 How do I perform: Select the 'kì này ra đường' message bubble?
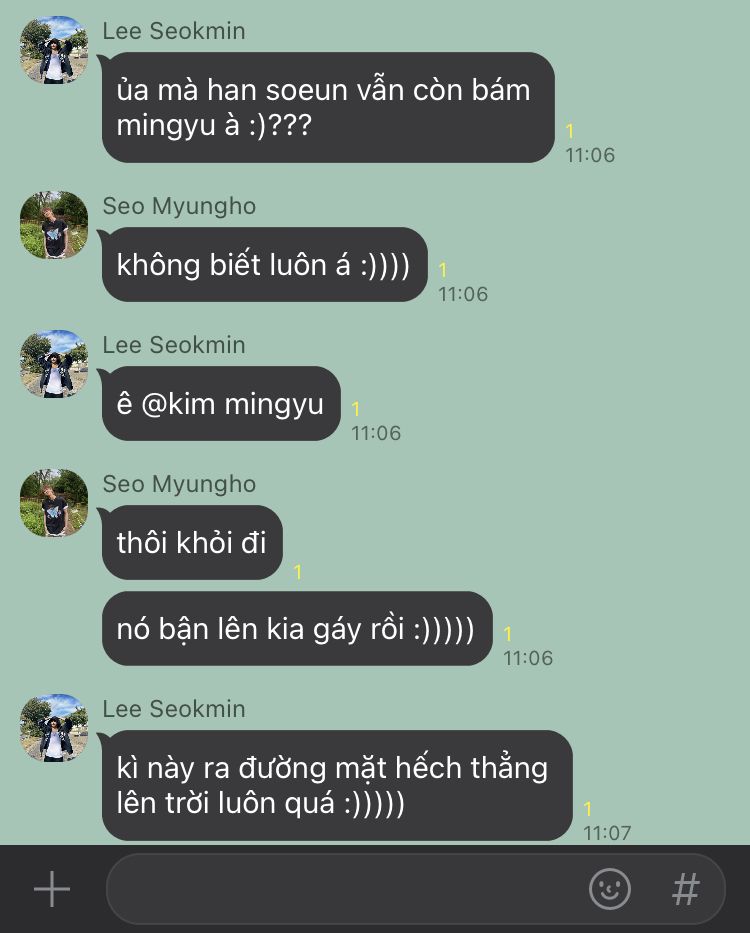337,785
